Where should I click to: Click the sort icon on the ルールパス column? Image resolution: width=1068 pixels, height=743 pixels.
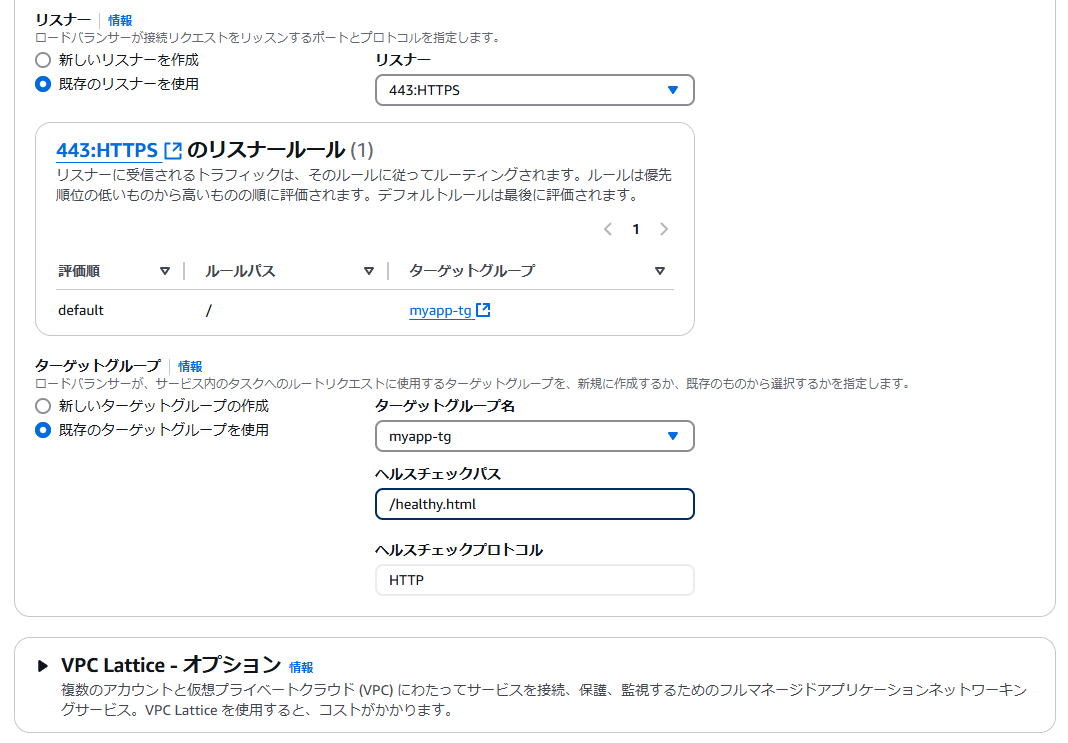369,270
